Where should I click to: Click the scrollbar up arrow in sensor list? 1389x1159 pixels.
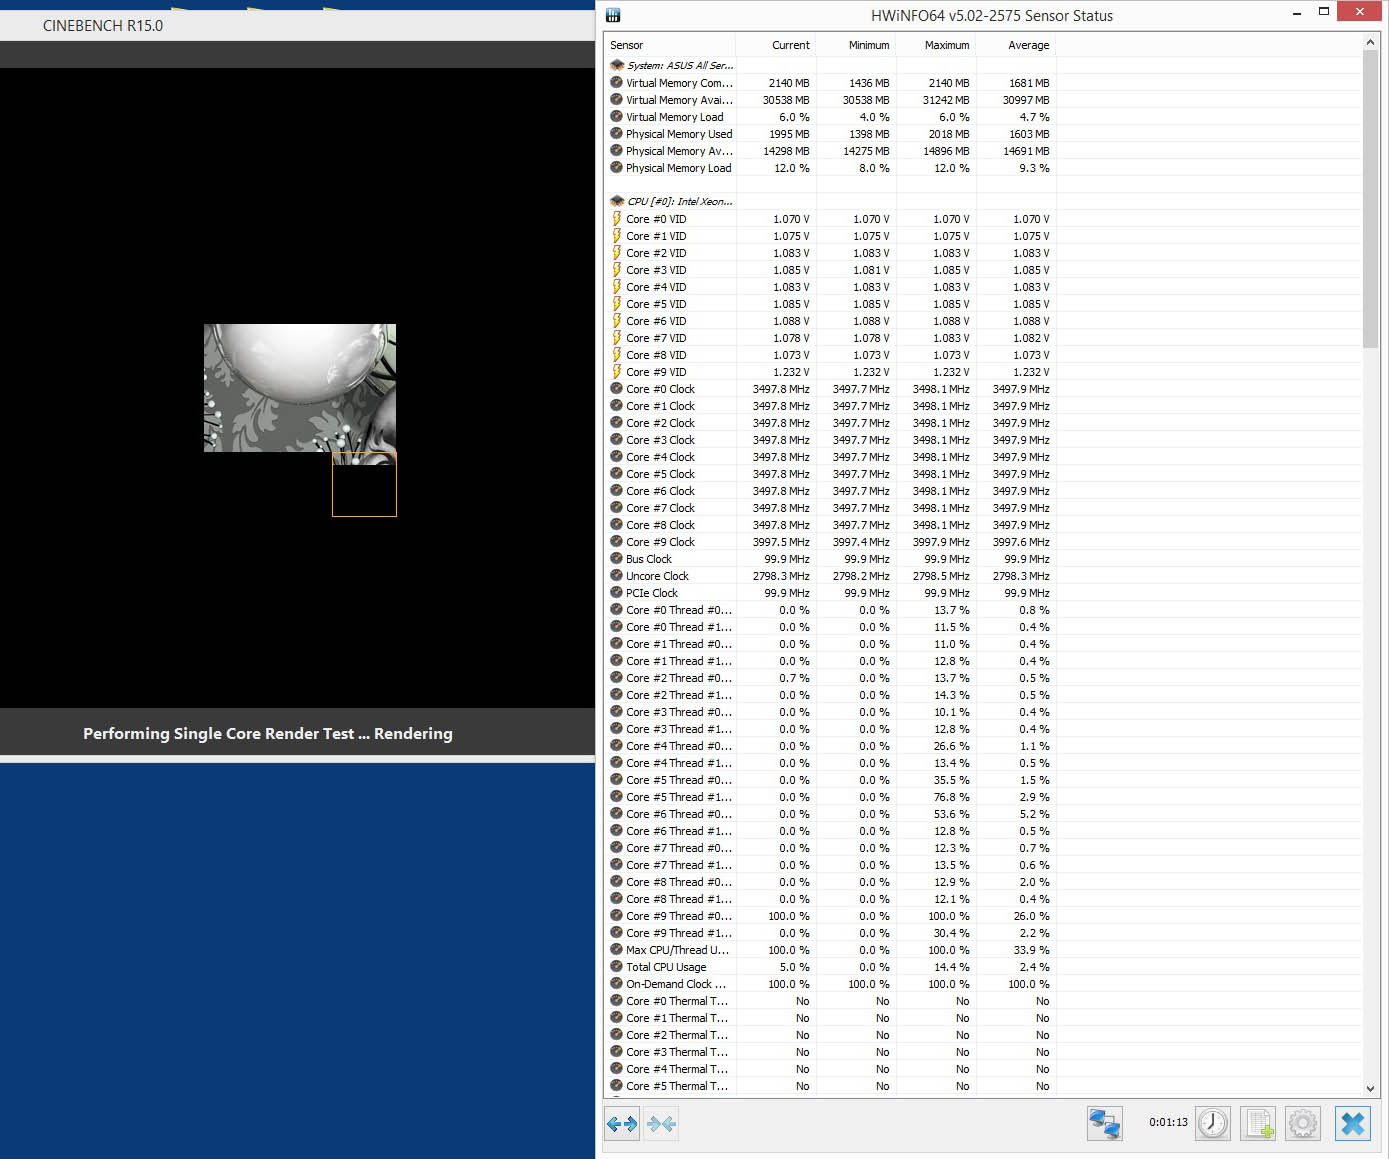point(1370,42)
